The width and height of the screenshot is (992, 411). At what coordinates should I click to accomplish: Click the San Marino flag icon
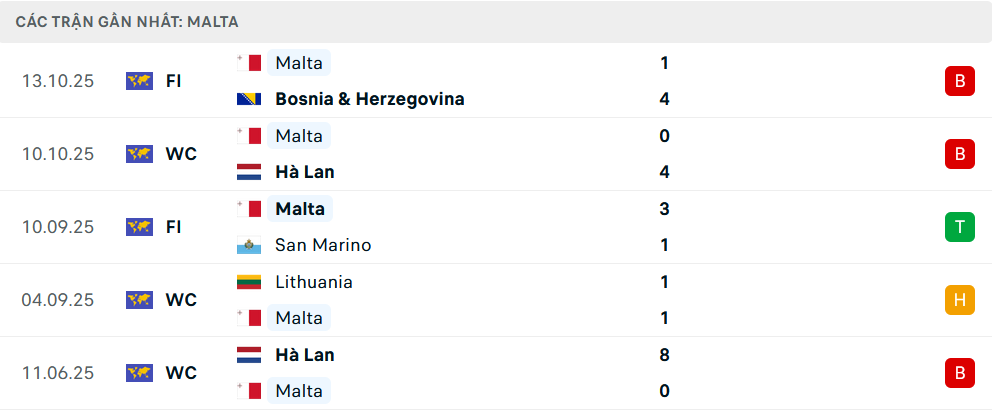(249, 245)
